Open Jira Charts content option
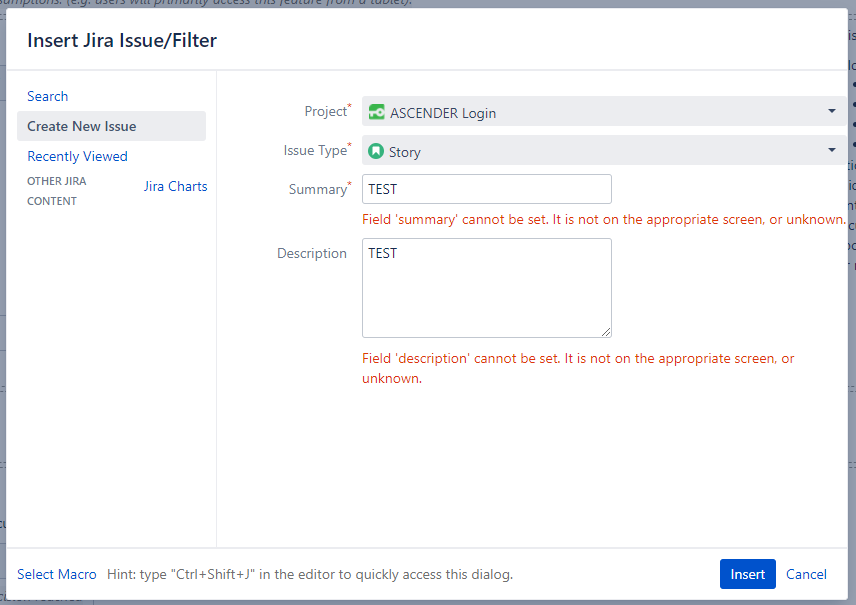 coord(175,186)
